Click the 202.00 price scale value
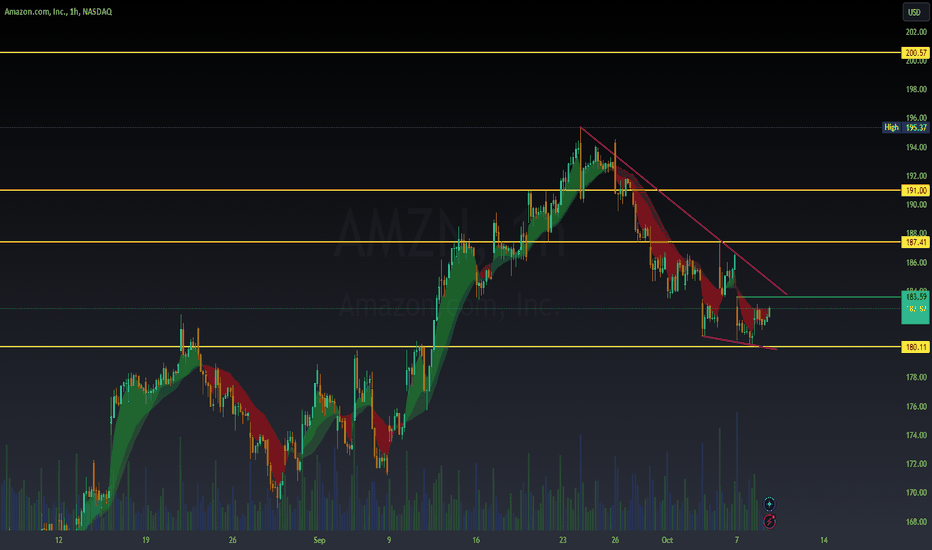Viewport: 932px width, 550px height. [x=916, y=32]
